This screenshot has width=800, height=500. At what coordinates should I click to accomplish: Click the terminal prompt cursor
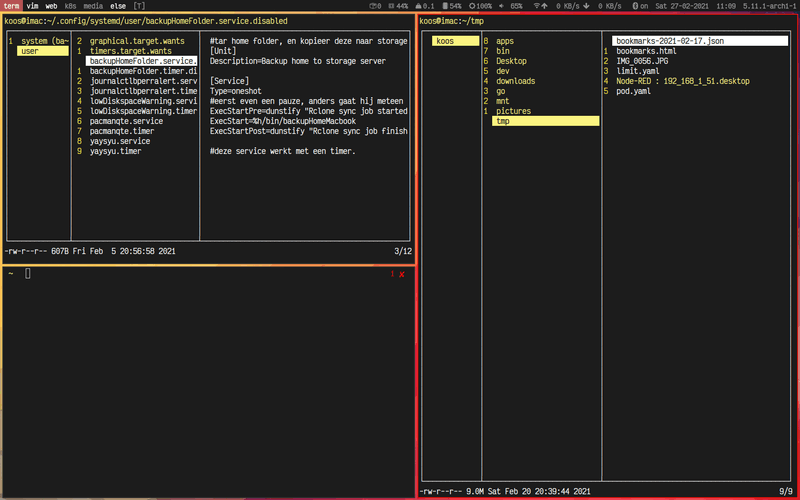(28, 273)
